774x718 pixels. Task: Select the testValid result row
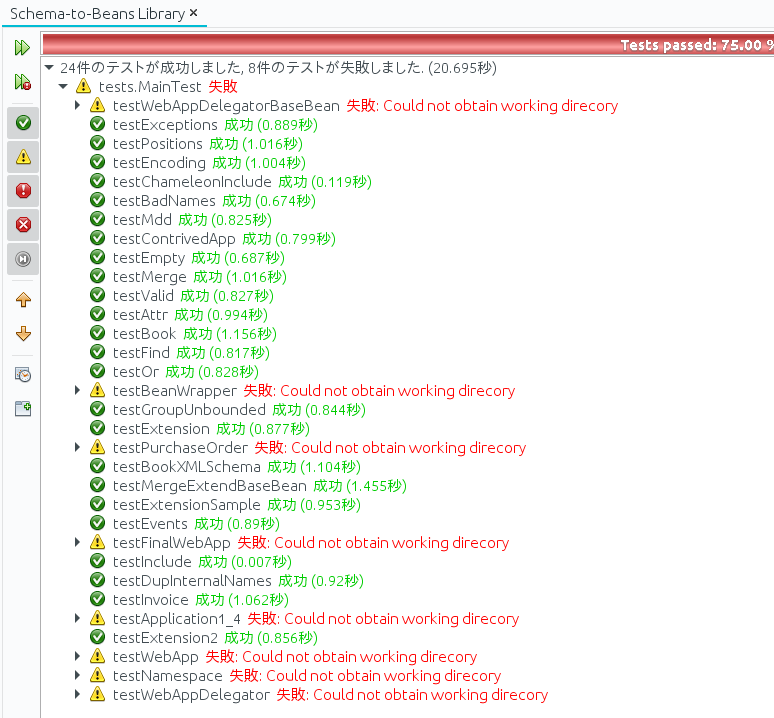(182, 296)
